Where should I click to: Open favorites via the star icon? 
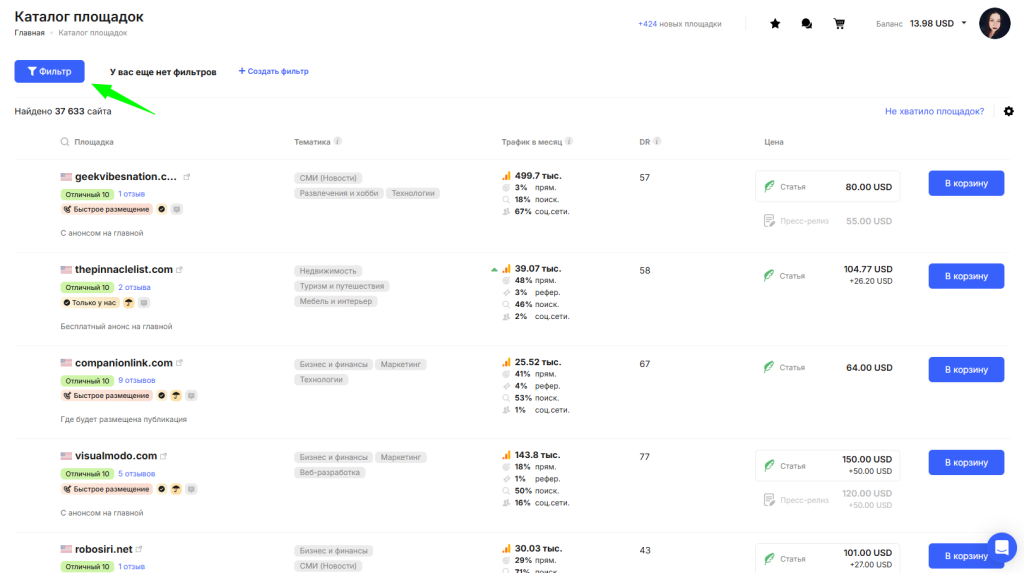click(x=775, y=24)
